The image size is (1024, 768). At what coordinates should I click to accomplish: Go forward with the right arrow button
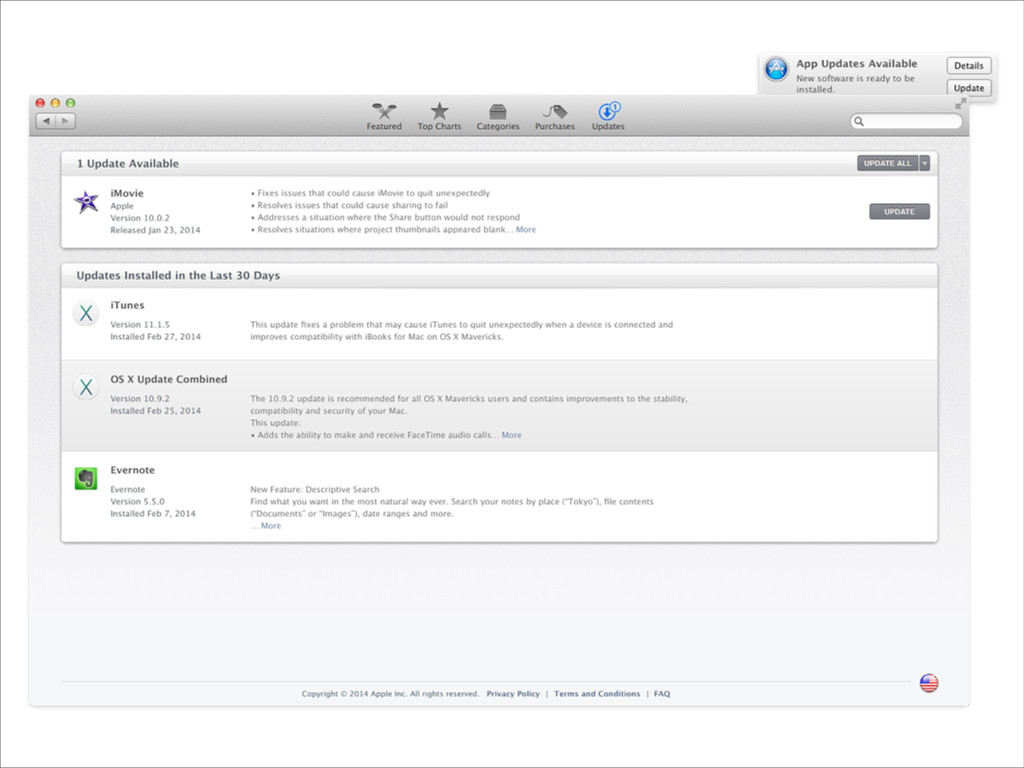(x=65, y=121)
